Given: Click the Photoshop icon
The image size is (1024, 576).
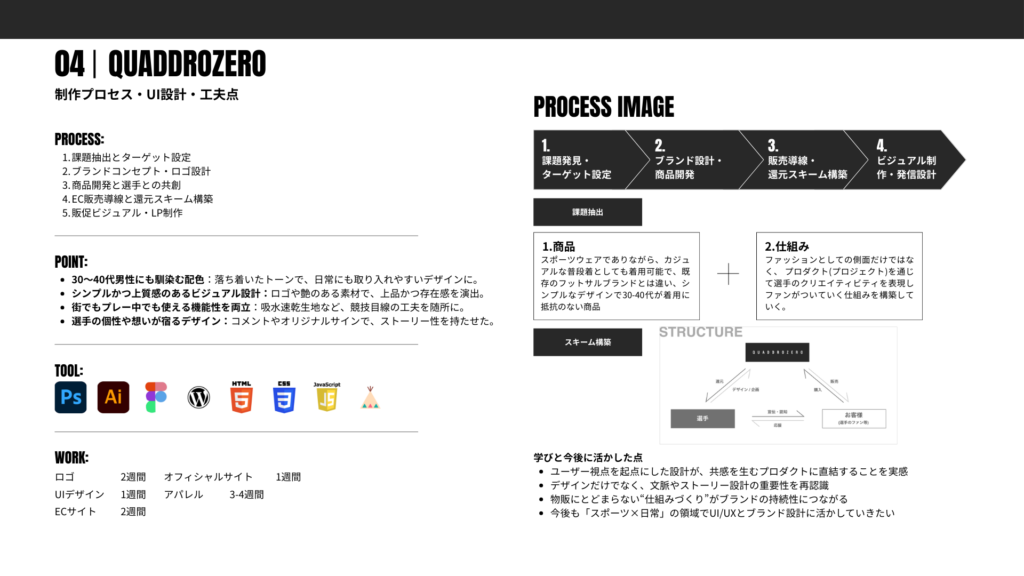Looking at the screenshot, I should (x=71, y=397).
